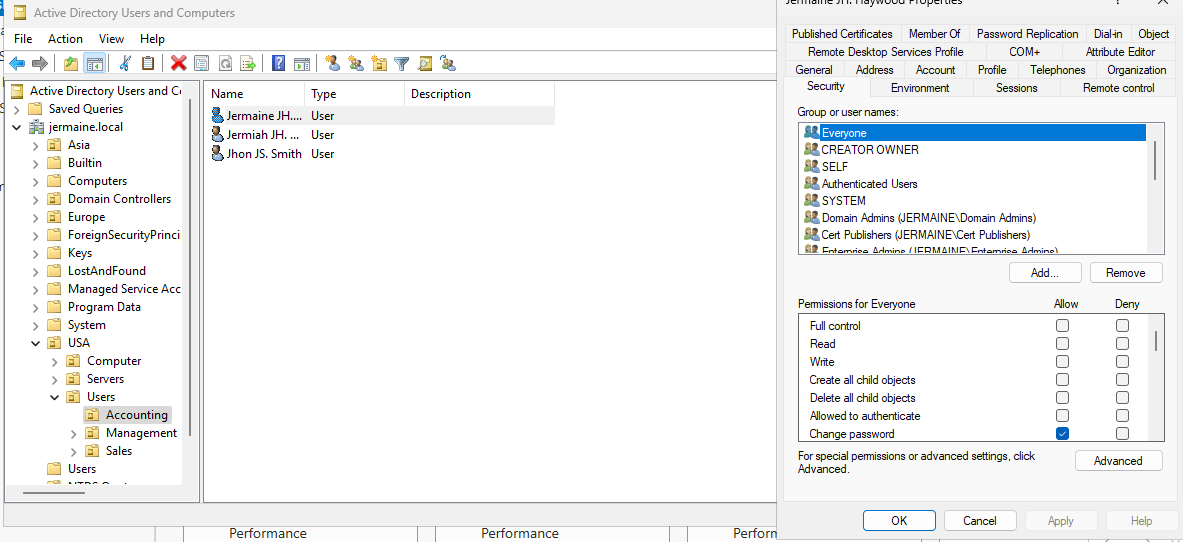Click the group icon next to SYSTEM
This screenshot has height=542, width=1183.
(812, 201)
